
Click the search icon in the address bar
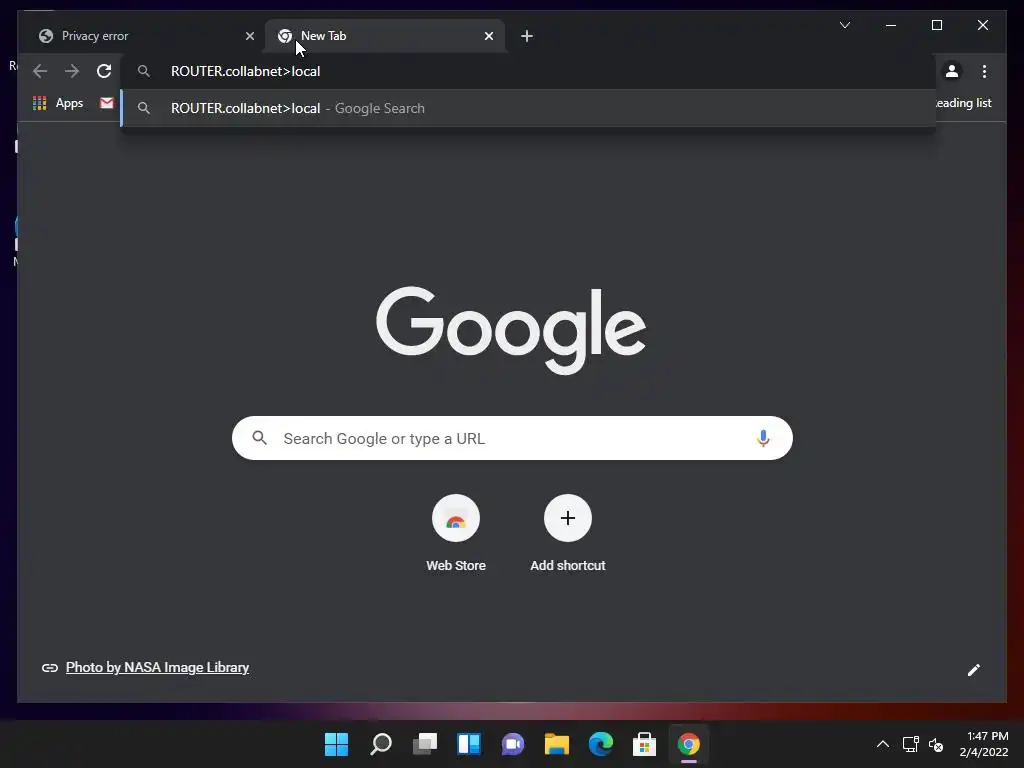pyautogui.click(x=144, y=71)
